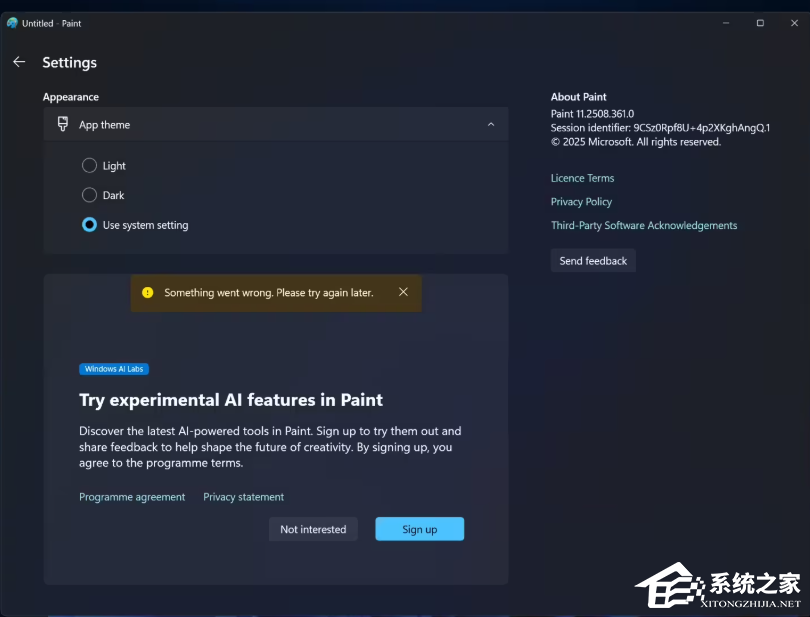Click the Settings page heading
This screenshot has width=810, height=617.
click(x=69, y=62)
